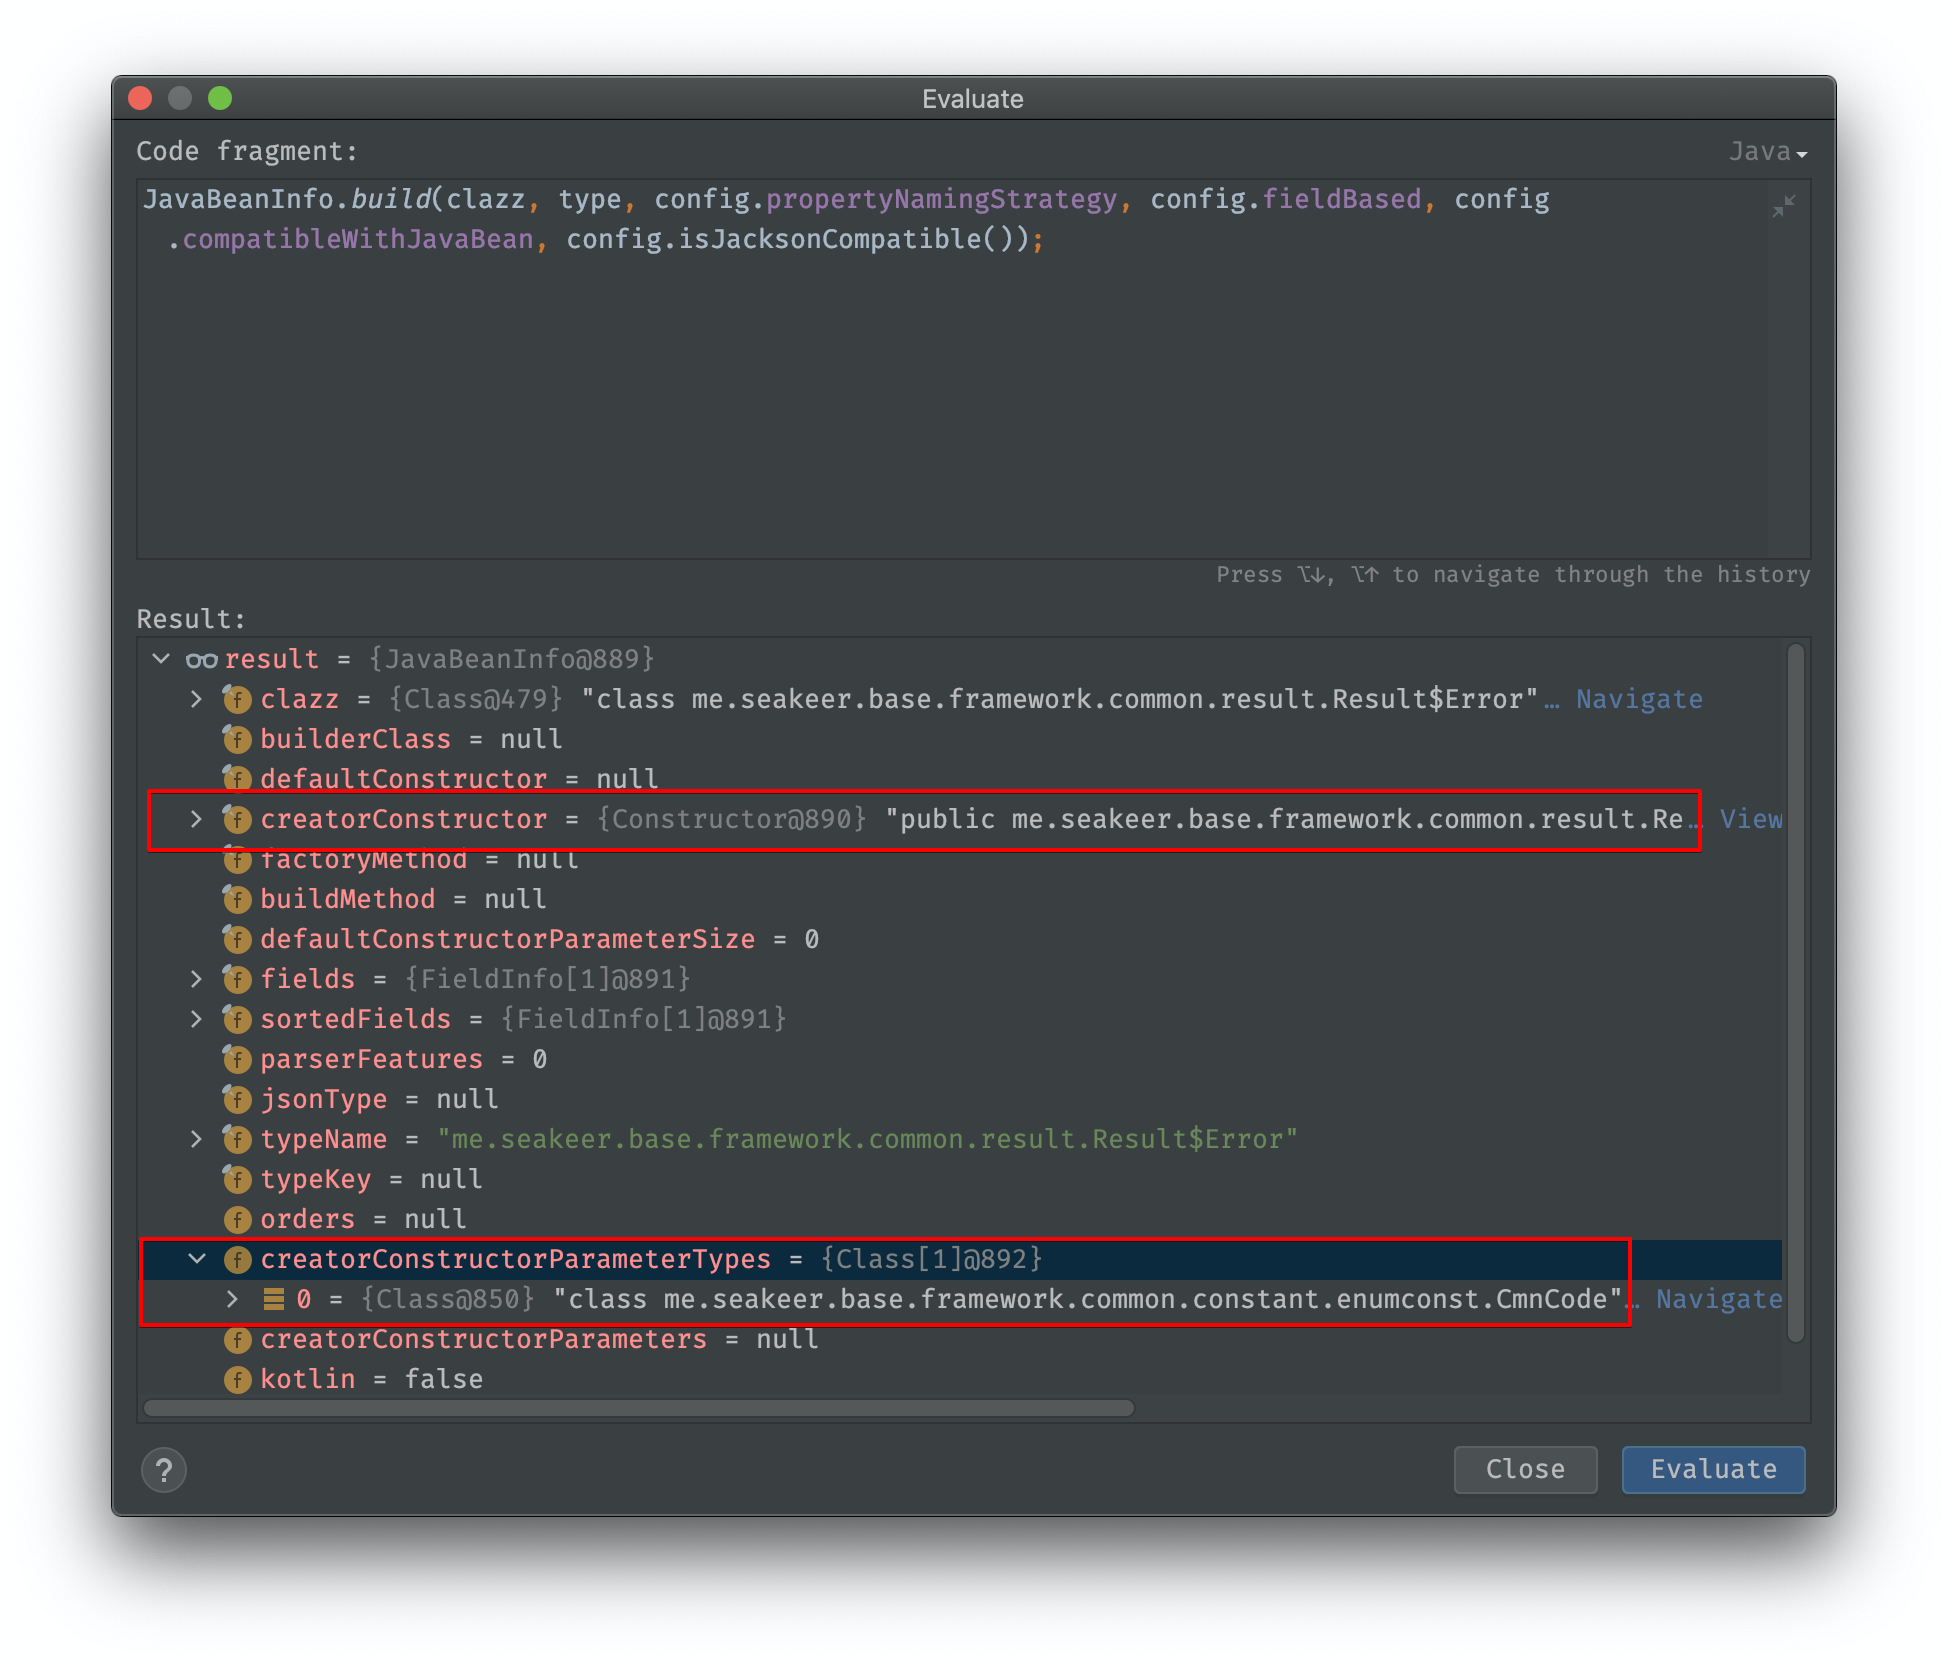Open the Java language dropdown
Viewport: 1948px width, 1664px height.
click(1767, 152)
